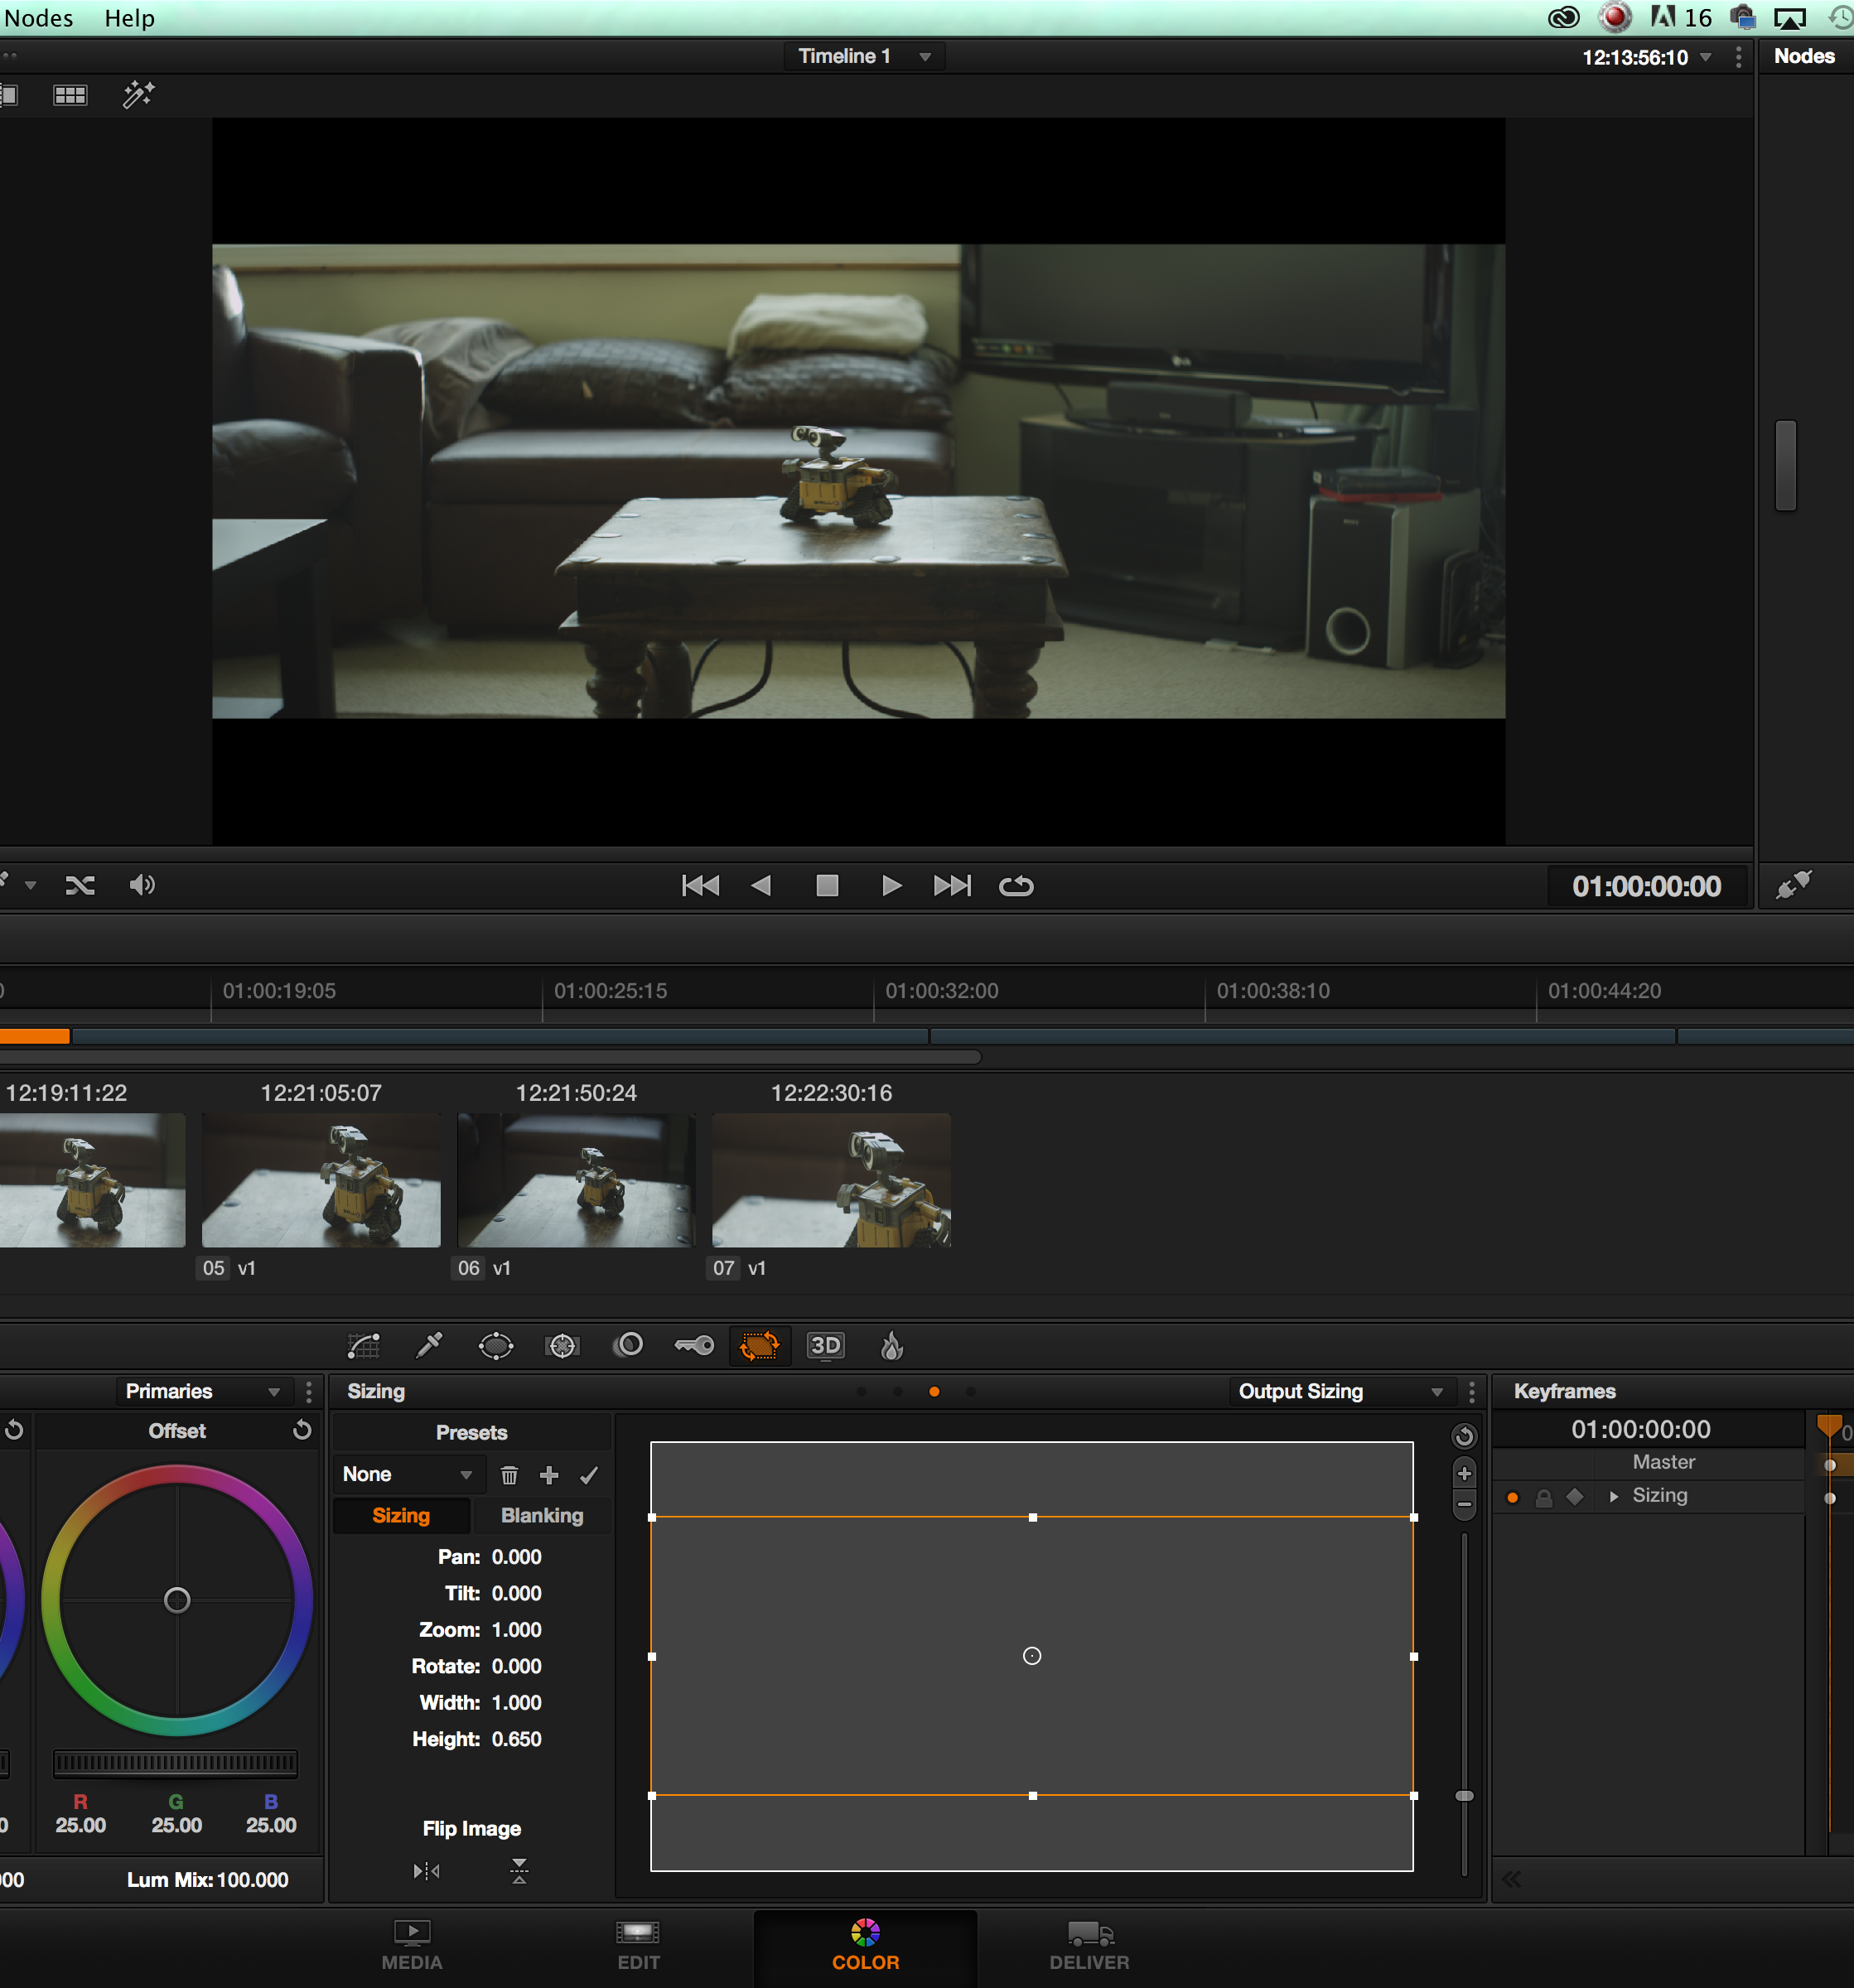The width and height of the screenshot is (1854, 1988).
Task: Reset the sizing viewer with circular arrow
Action: (1464, 1436)
